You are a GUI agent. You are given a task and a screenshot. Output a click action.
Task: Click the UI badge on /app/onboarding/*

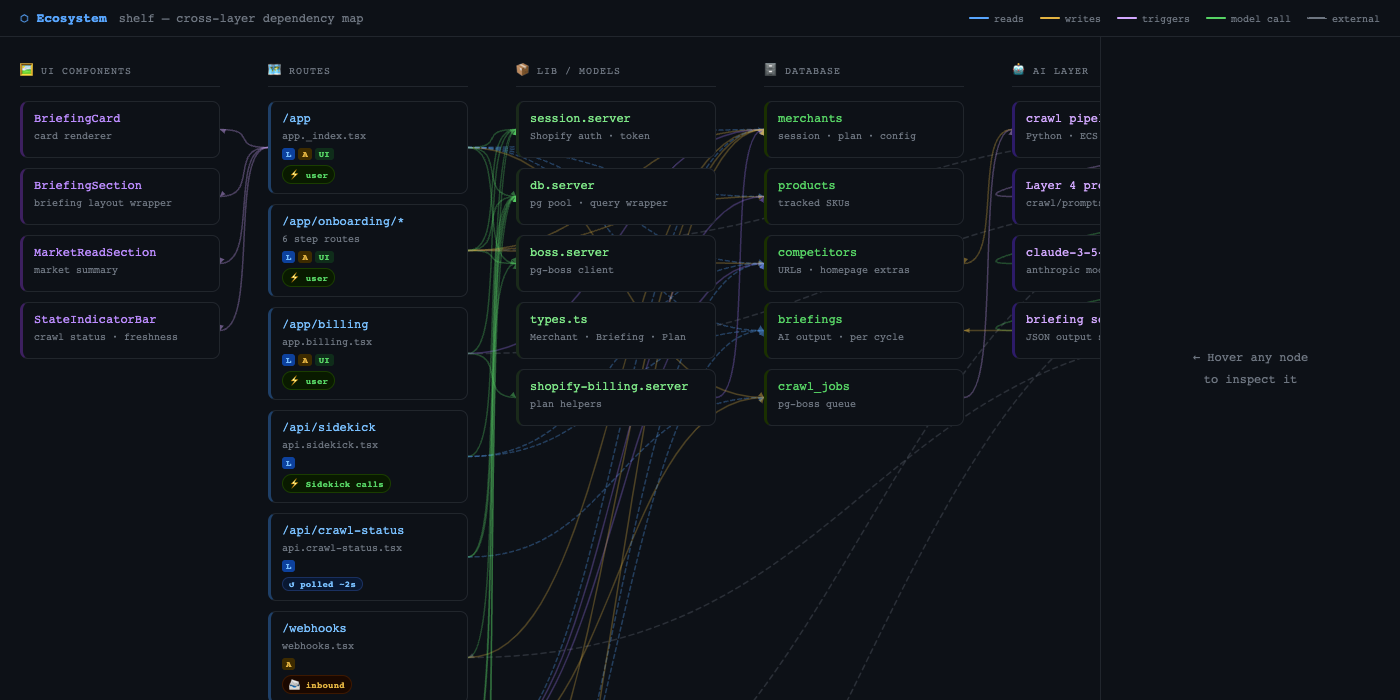[324, 257]
